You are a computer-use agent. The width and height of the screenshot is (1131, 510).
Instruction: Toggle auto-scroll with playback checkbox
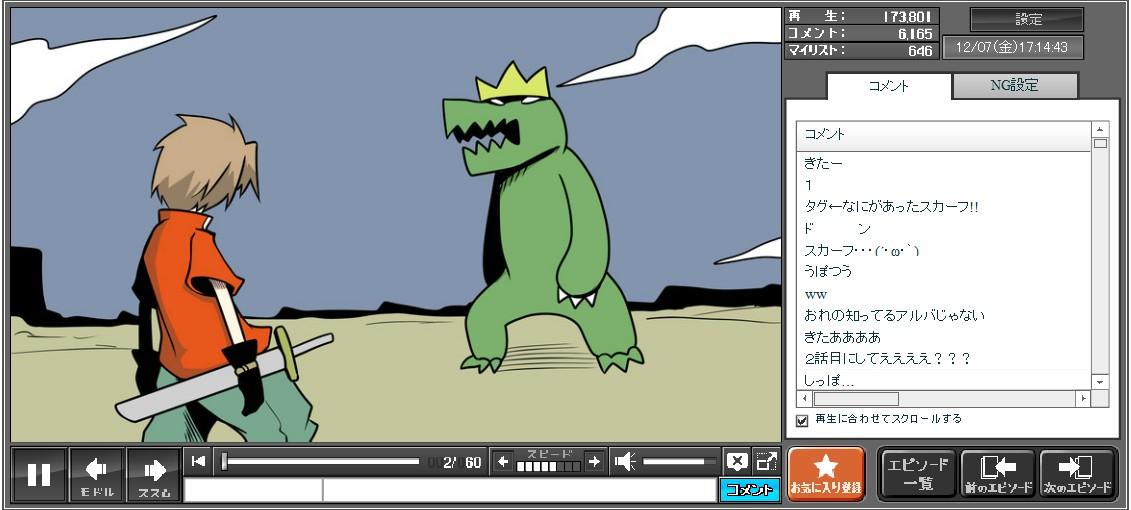[802, 420]
